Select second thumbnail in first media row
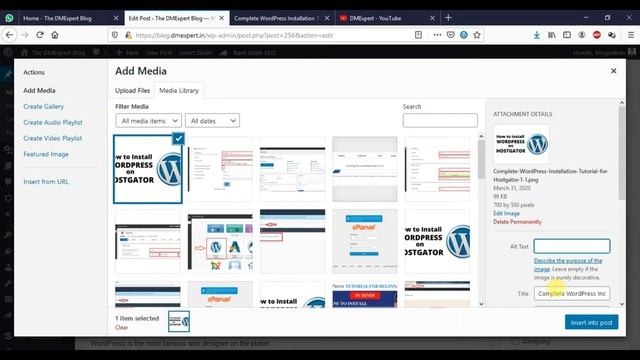 coord(220,169)
